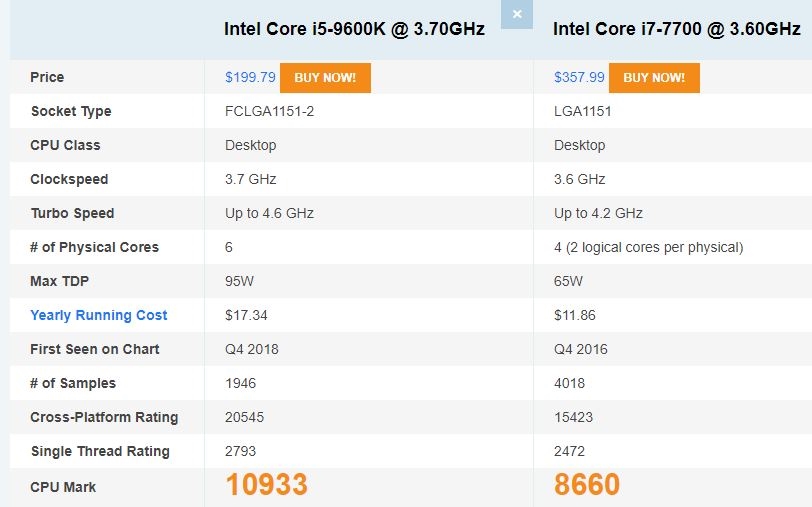Viewport: 812px width, 507px height.
Task: Click the Max TDP 65W value
Action: tap(568, 281)
